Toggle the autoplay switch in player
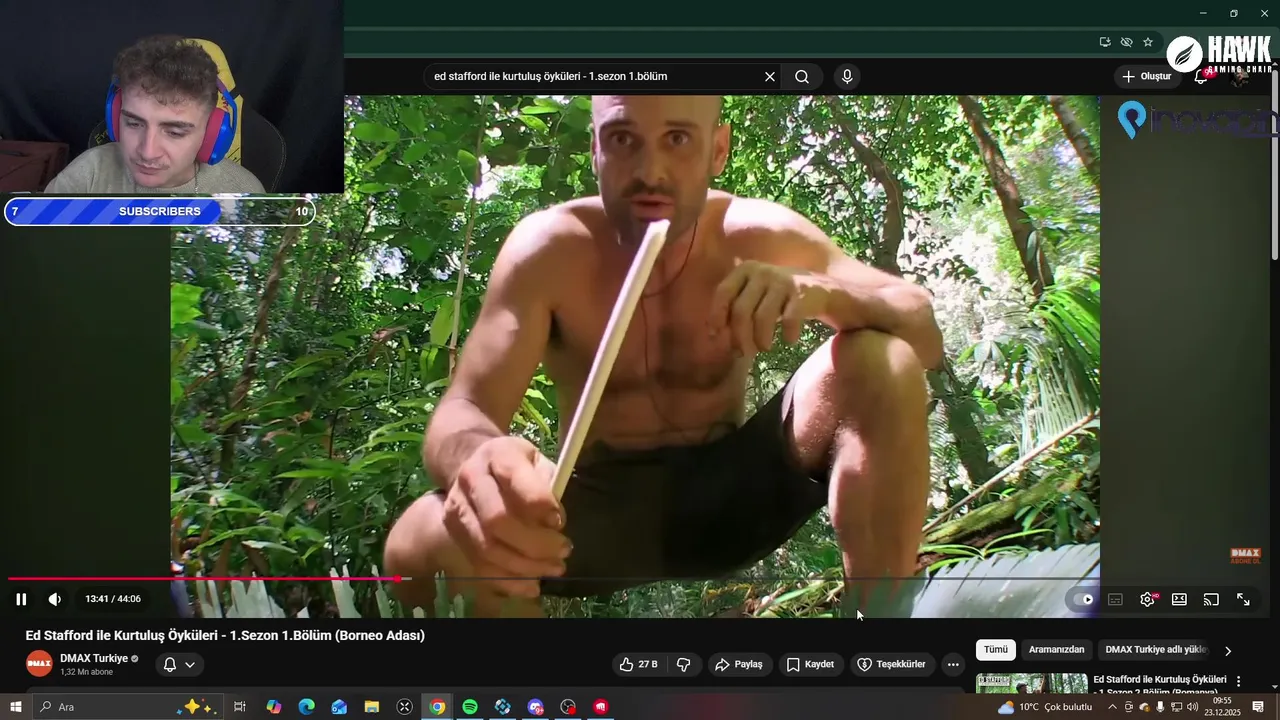The width and height of the screenshot is (1280, 720). (x=1083, y=599)
